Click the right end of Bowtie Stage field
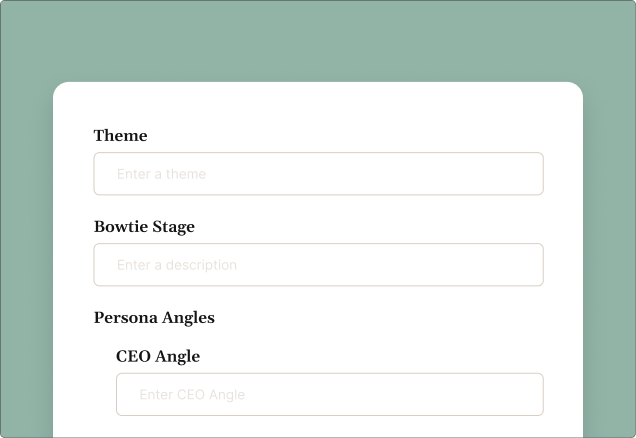This screenshot has height=438, width=636. pos(525,265)
